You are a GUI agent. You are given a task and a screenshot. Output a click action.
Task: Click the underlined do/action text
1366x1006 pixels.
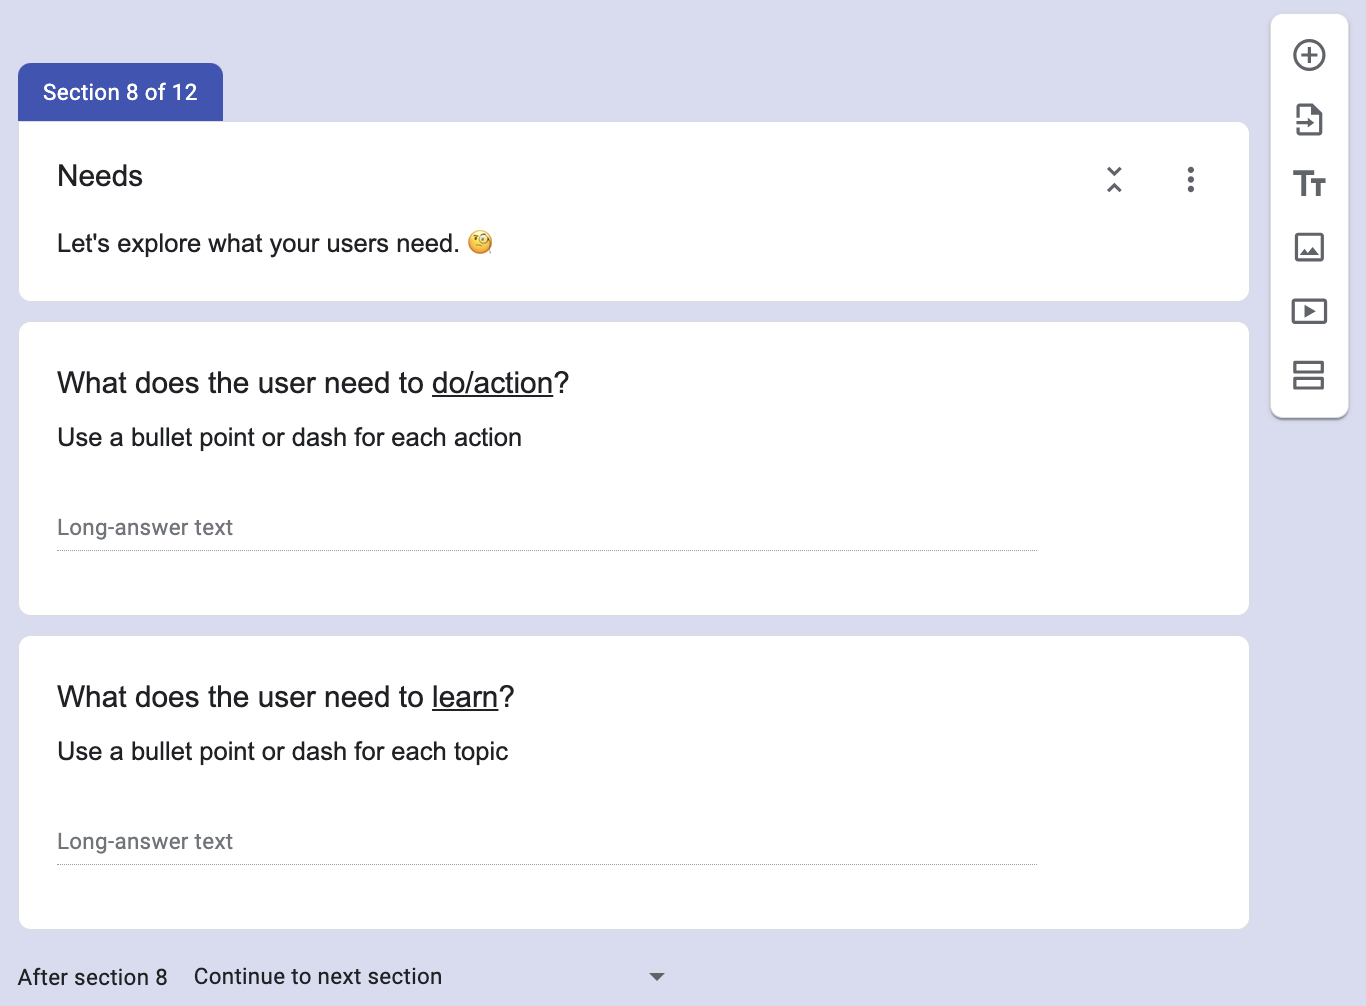tap(492, 383)
